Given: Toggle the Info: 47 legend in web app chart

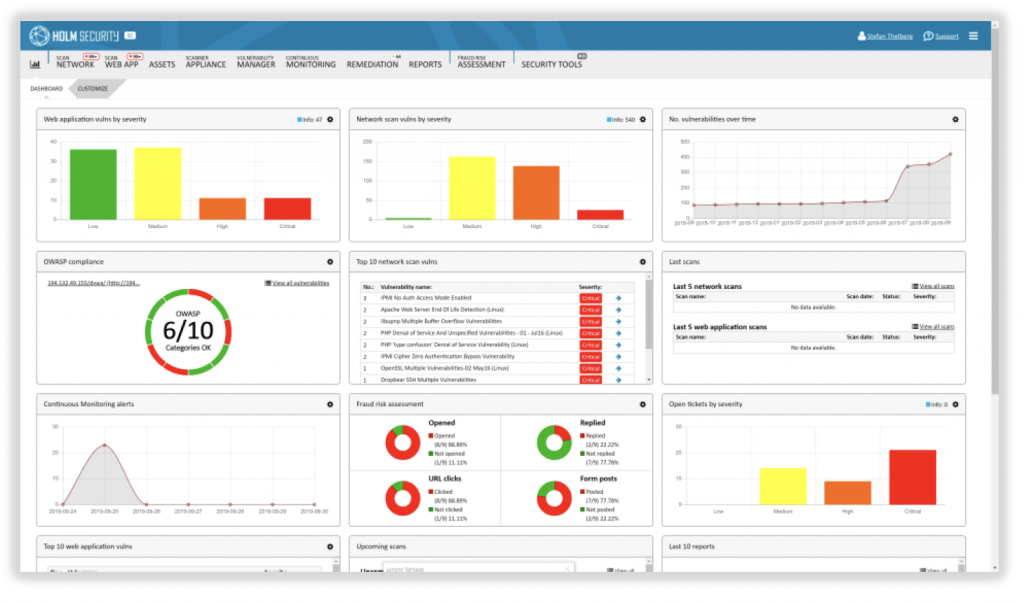Looking at the screenshot, I should (x=310, y=119).
